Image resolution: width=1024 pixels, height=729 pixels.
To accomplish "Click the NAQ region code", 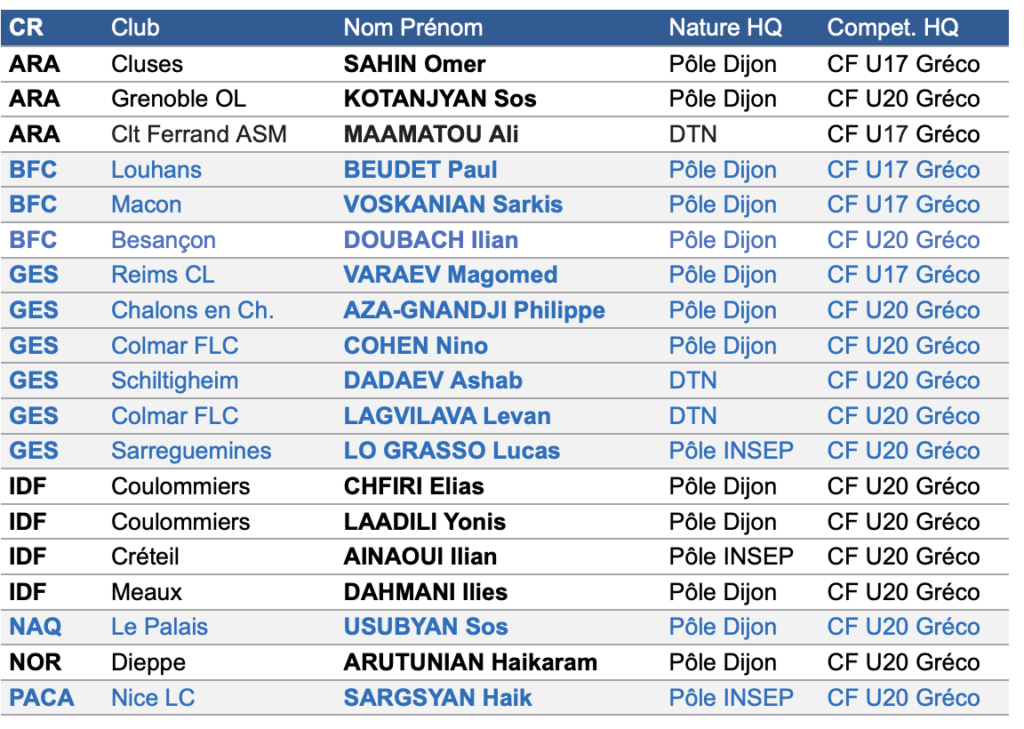I will pyautogui.click(x=35, y=627).
